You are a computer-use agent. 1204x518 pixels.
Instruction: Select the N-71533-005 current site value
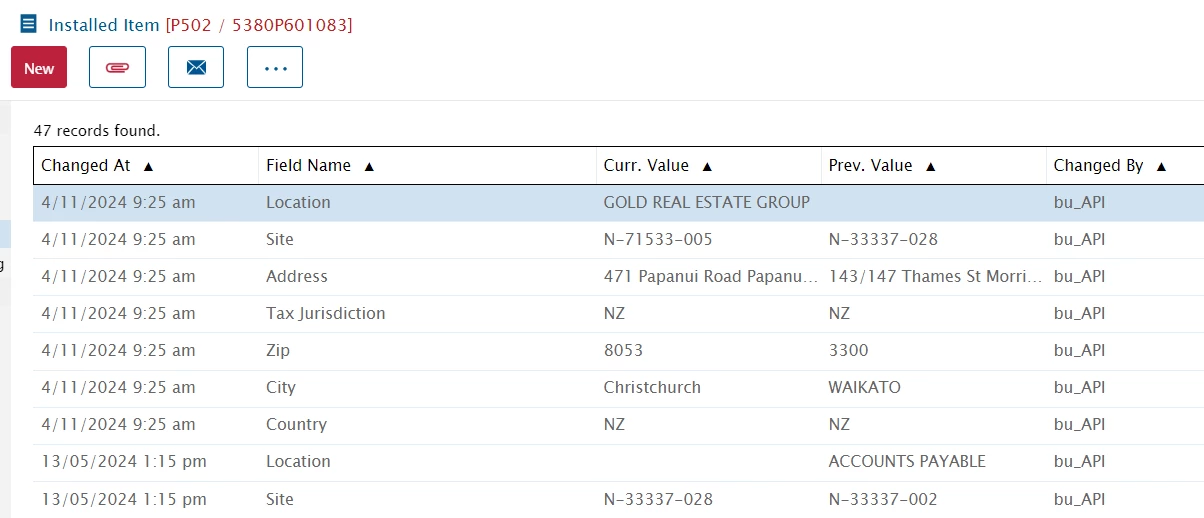tap(658, 239)
